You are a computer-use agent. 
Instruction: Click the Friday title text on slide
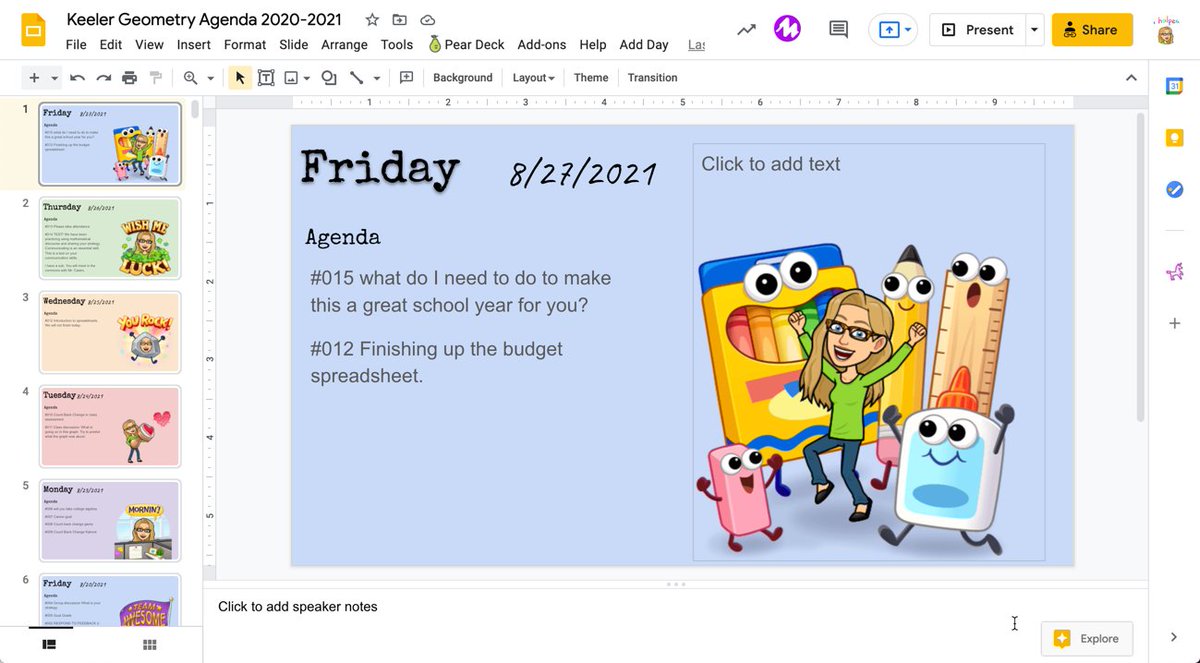380,168
